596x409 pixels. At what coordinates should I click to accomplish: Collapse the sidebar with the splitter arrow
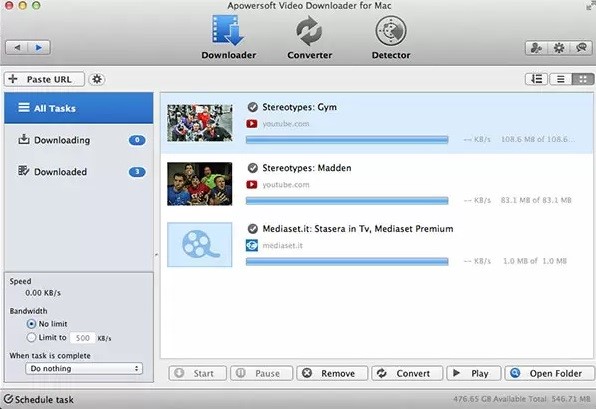[156, 254]
